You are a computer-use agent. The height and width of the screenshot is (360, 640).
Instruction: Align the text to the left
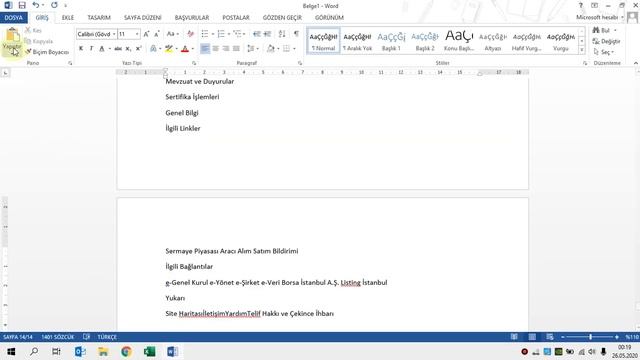point(205,49)
